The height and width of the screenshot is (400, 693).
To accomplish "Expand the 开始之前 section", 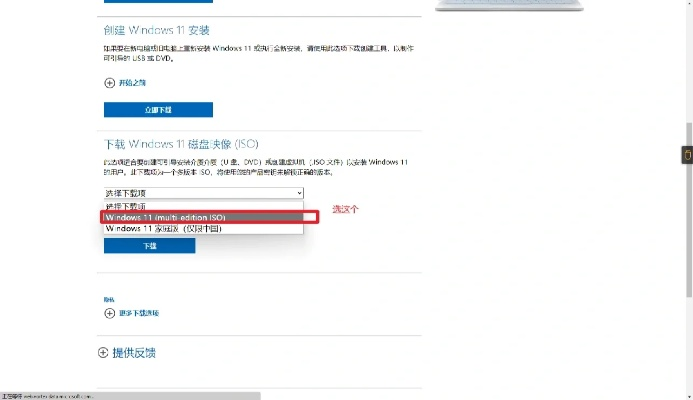I will 132,82.
